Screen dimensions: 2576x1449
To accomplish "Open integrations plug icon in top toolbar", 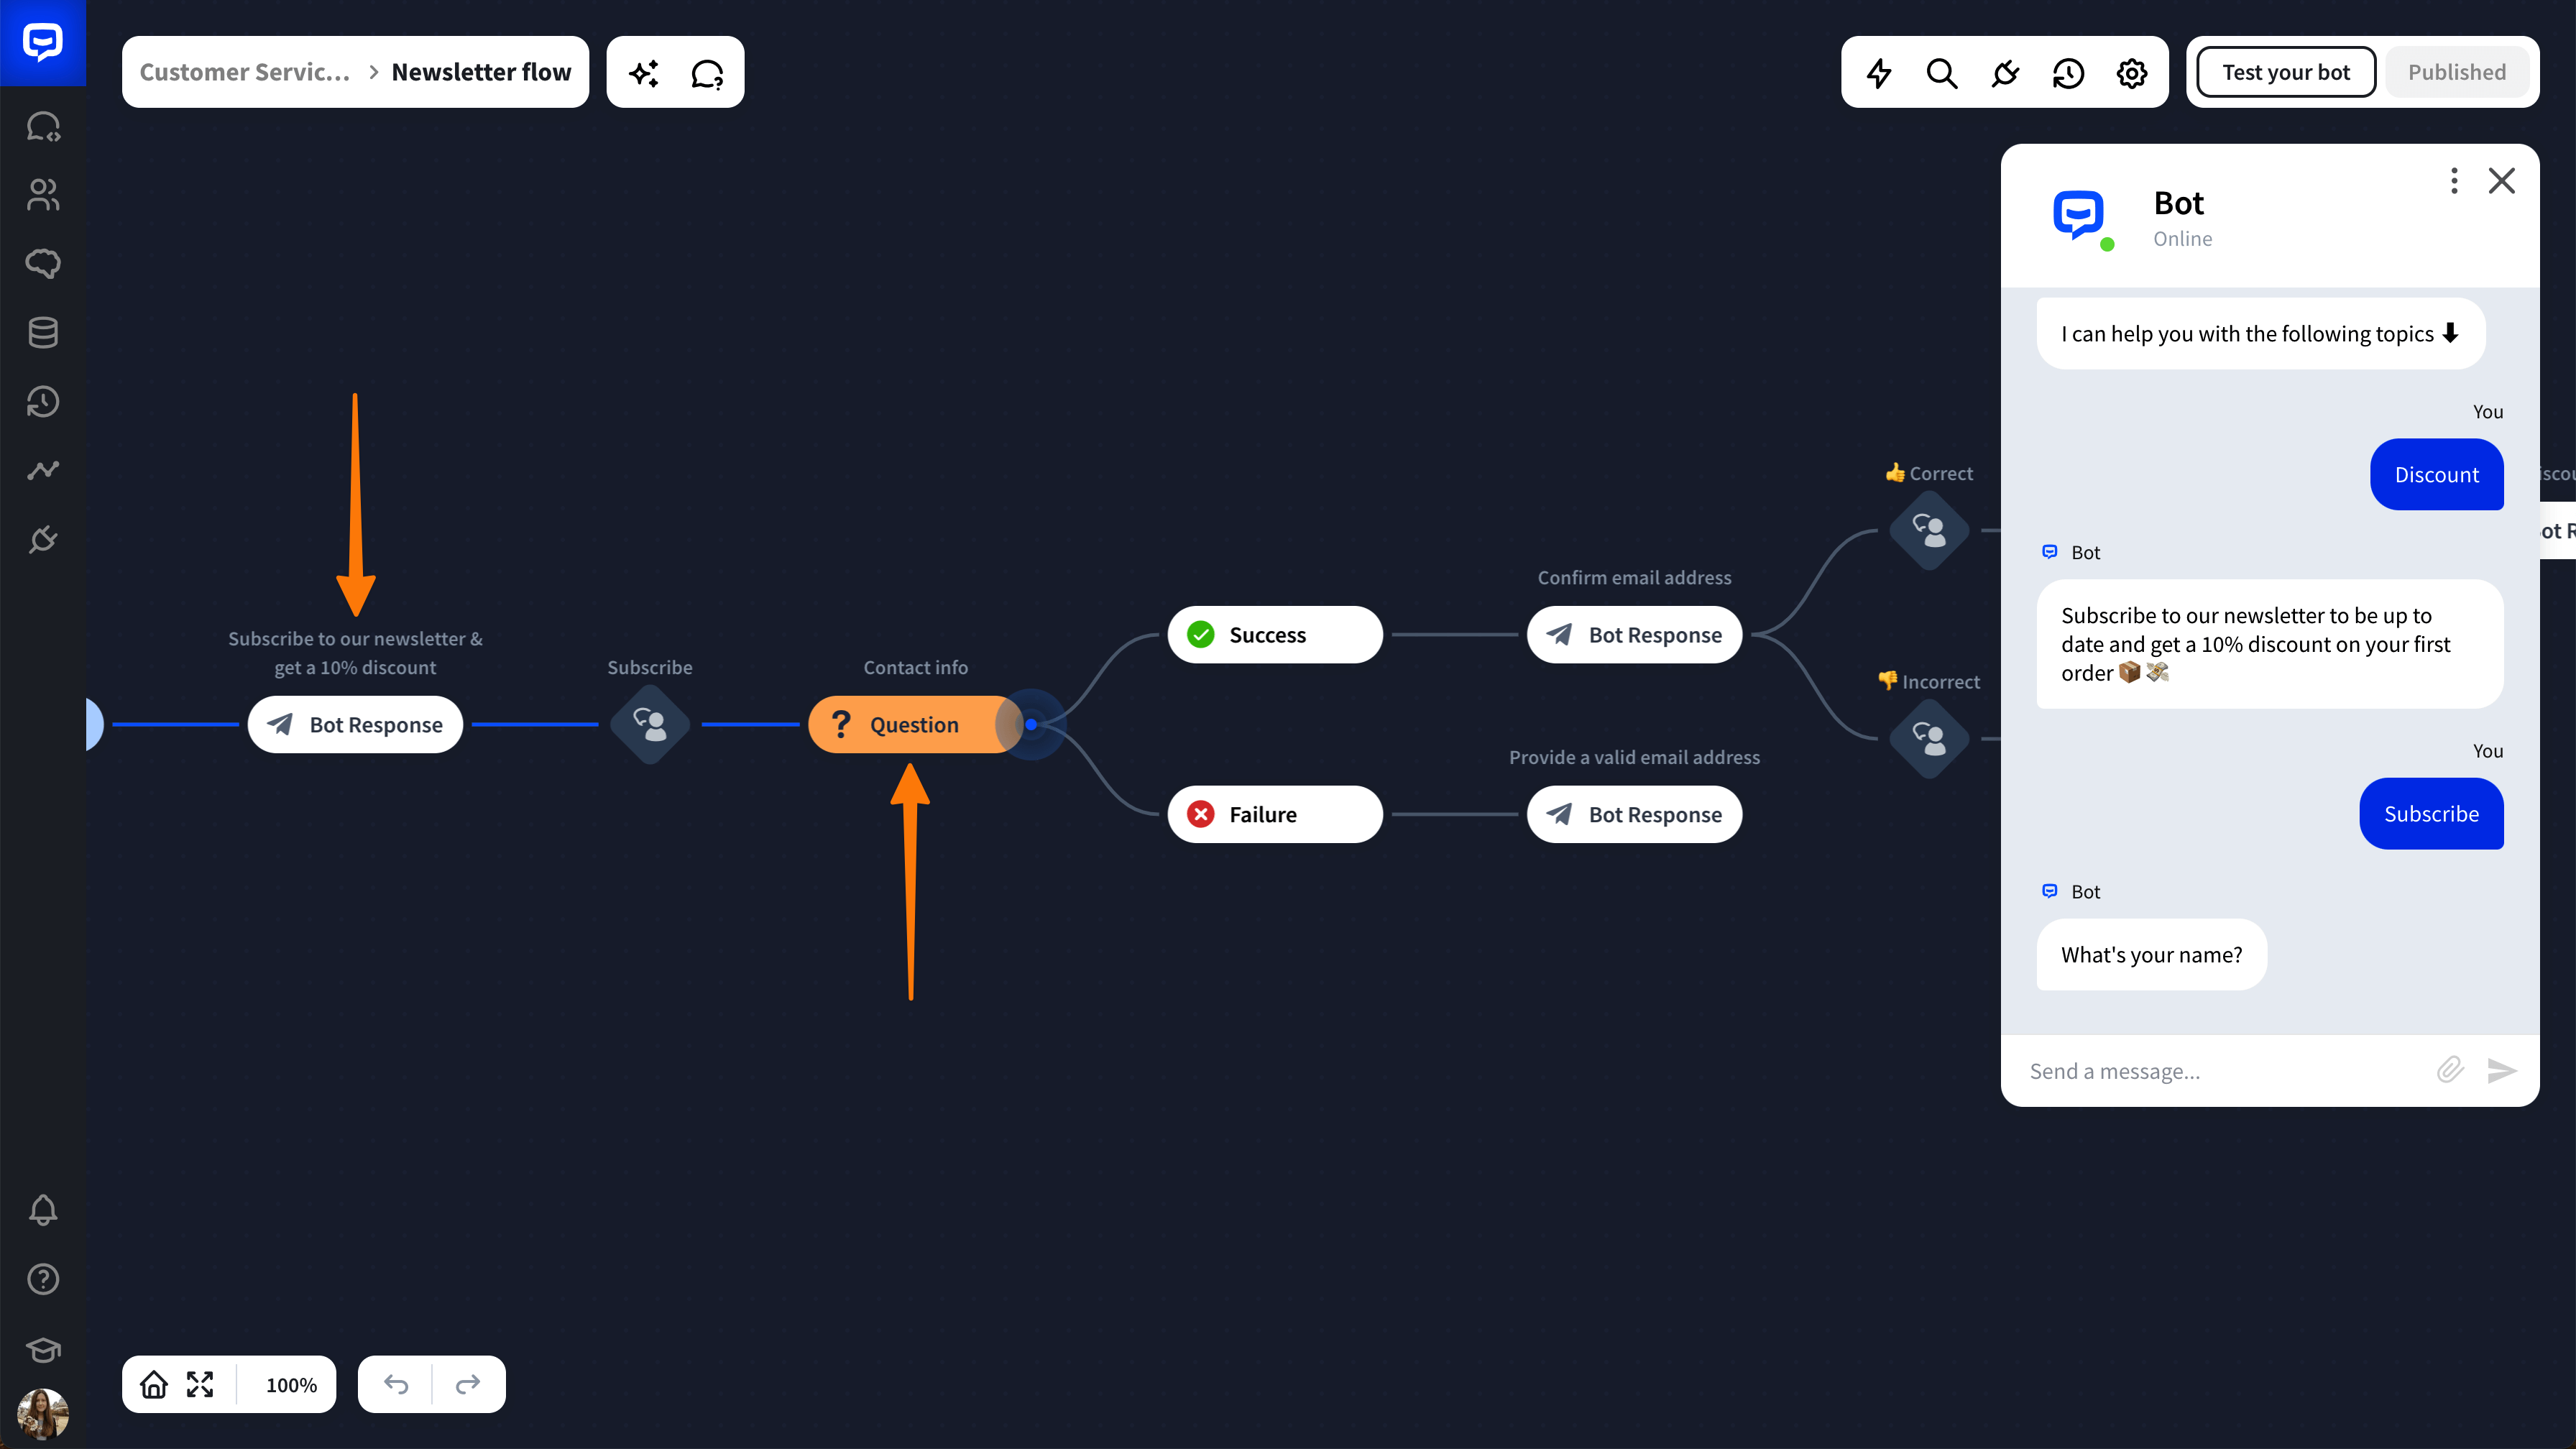I will click(x=2005, y=72).
